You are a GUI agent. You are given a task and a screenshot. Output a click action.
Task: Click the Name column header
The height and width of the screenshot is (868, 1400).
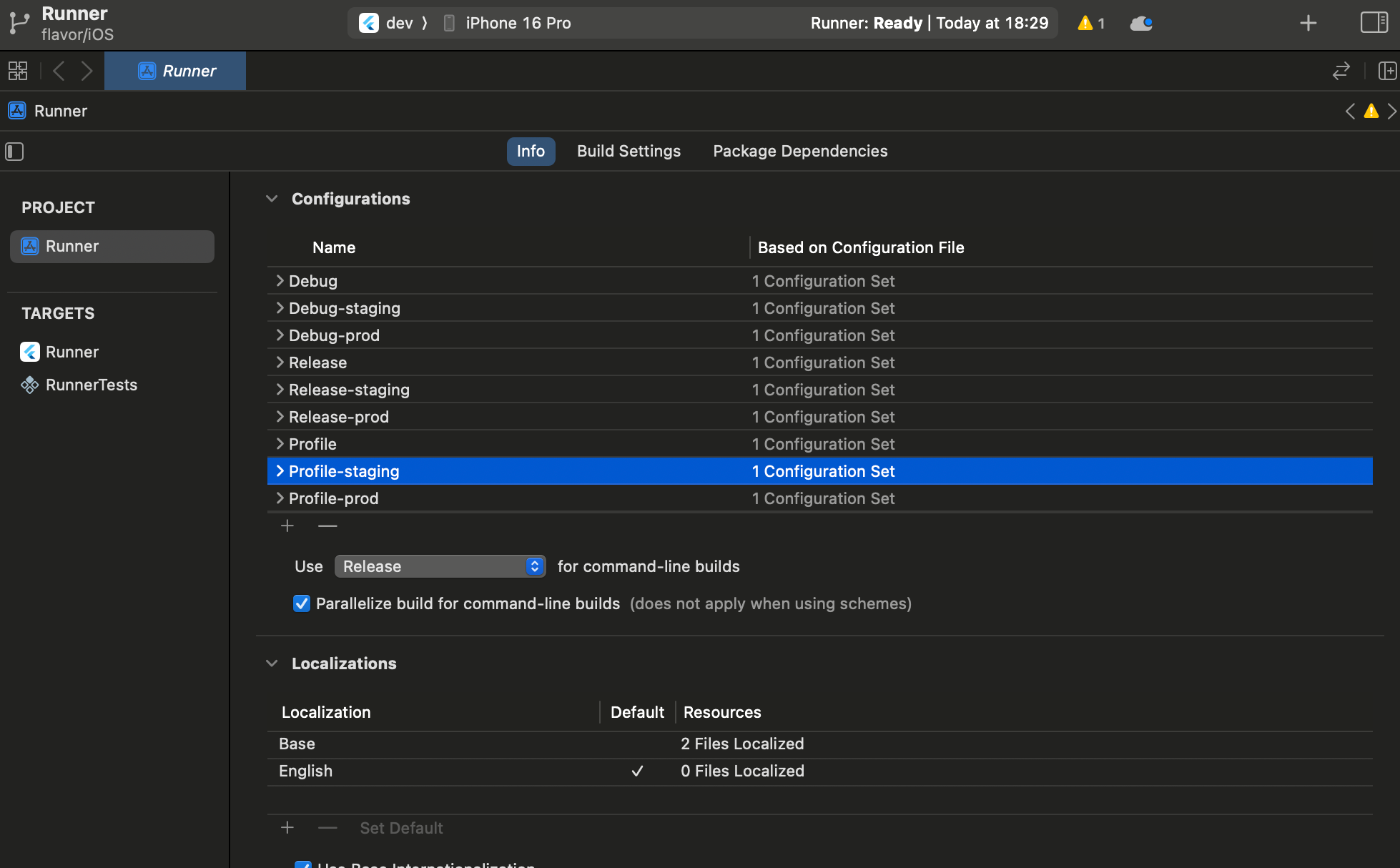point(333,247)
